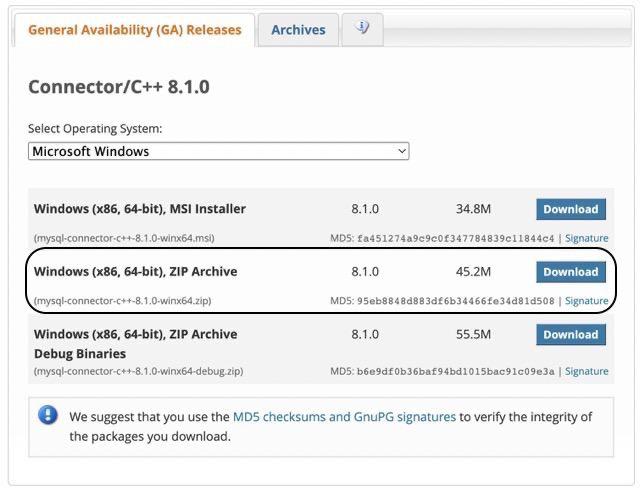Click the Windows MSI Installer row title
Image resolution: width=640 pixels, height=495 pixels.
140,209
